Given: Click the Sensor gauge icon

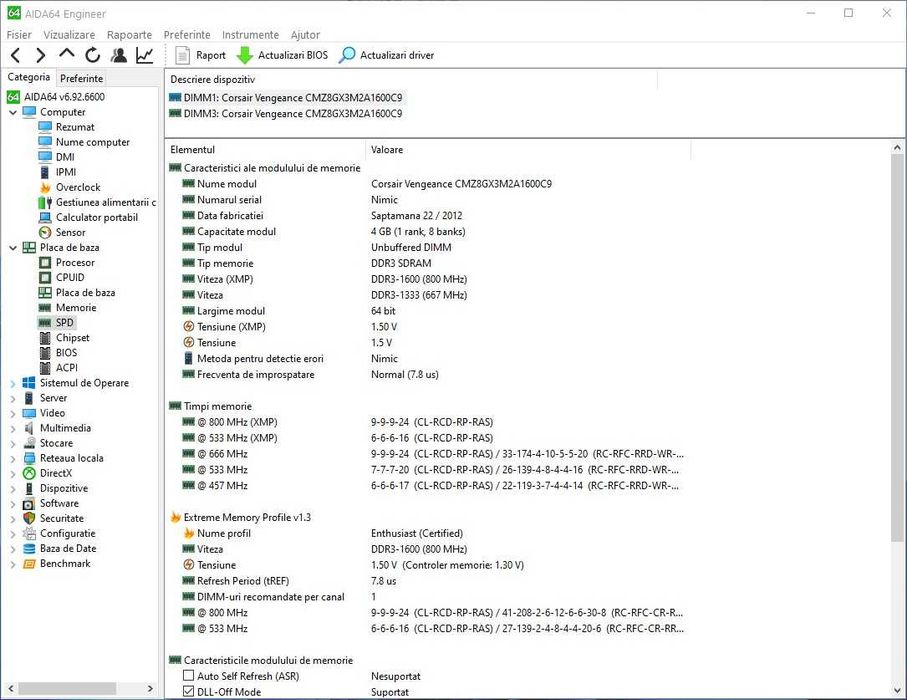Looking at the screenshot, I should tap(45, 232).
